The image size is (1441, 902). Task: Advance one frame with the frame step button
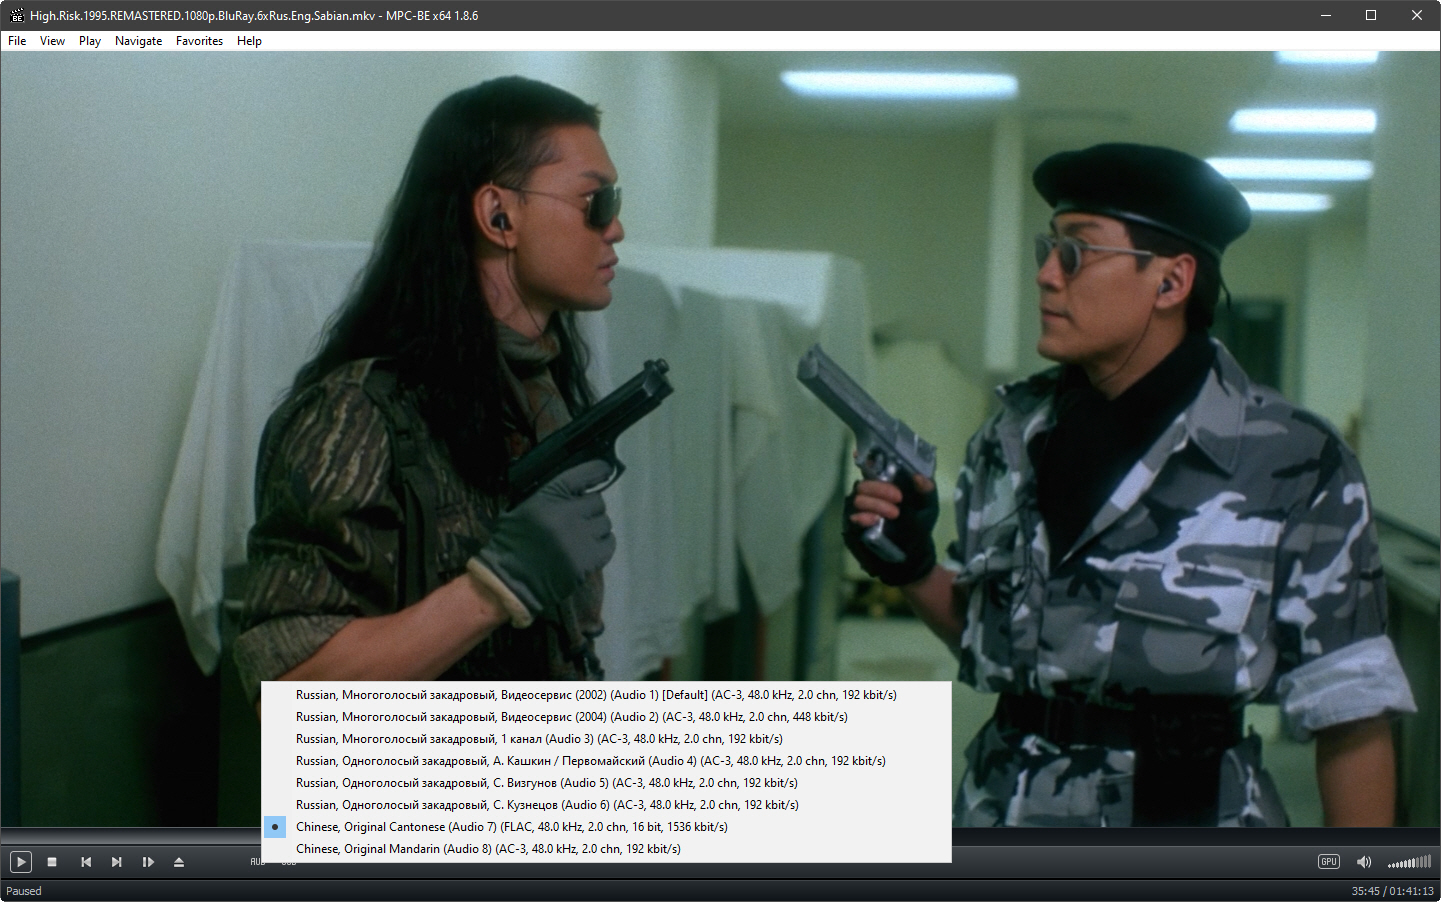point(148,862)
